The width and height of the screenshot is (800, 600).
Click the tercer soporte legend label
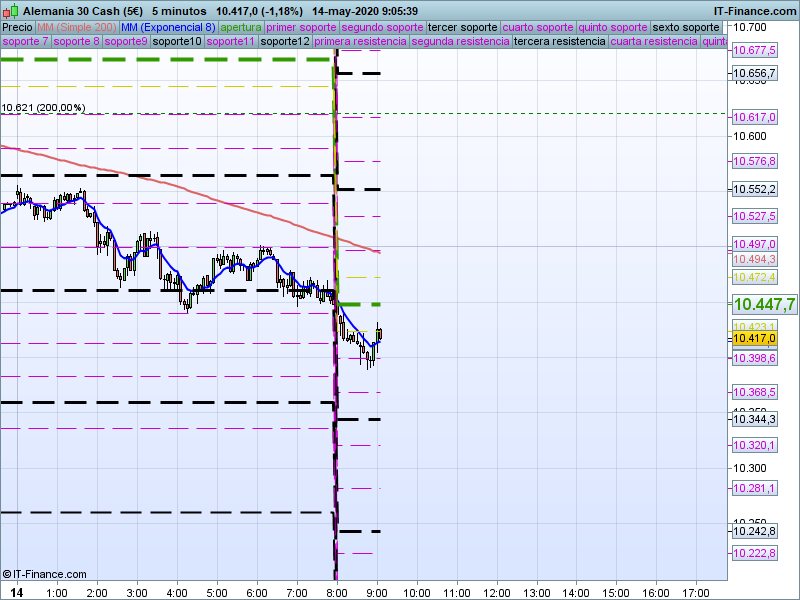coord(462,27)
